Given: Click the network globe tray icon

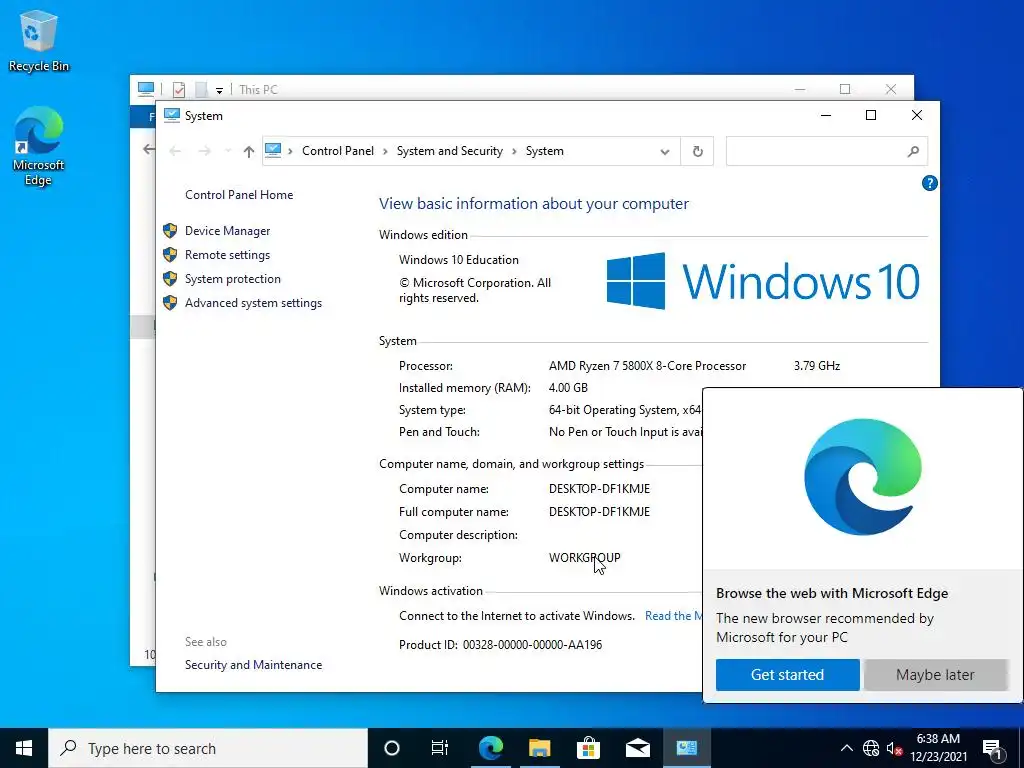Looking at the screenshot, I should tap(871, 748).
